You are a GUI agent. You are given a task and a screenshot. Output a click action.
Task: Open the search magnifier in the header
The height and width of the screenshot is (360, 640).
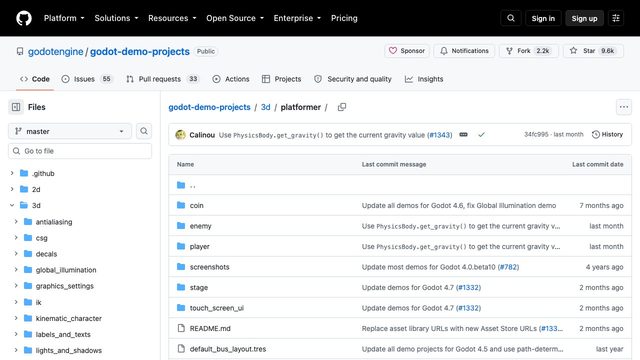pyautogui.click(x=511, y=18)
